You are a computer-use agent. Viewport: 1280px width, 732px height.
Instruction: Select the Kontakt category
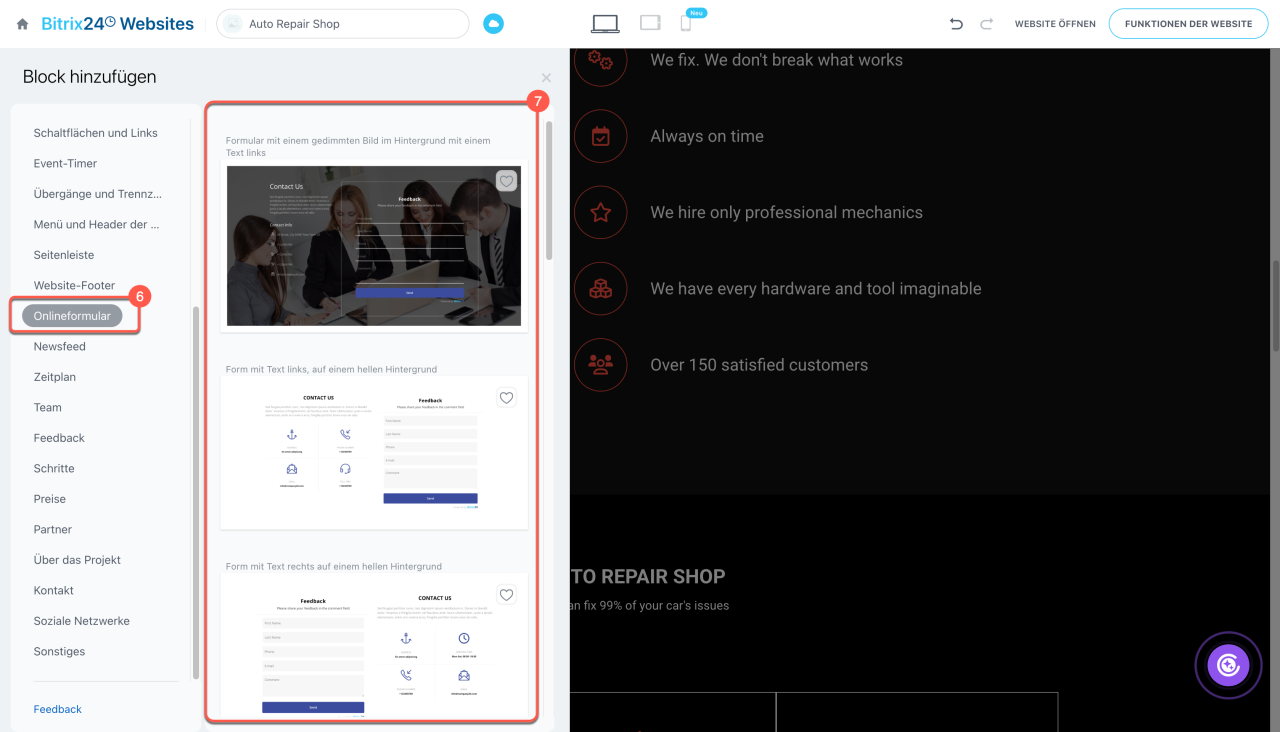point(54,591)
